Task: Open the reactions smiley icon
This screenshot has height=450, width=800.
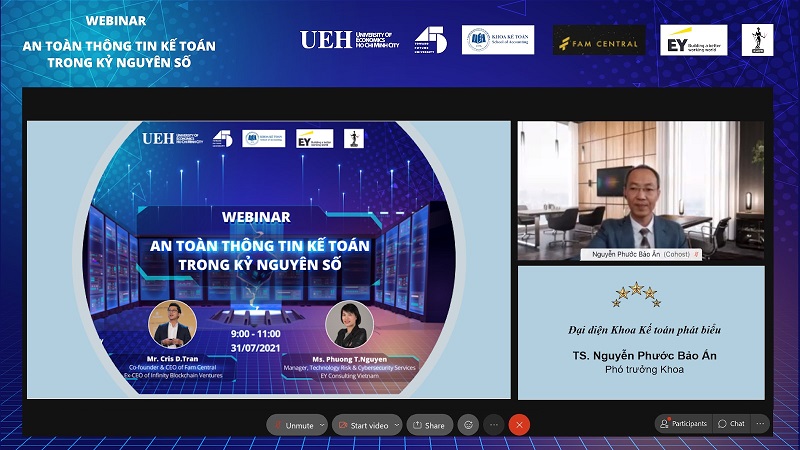Action: tap(468, 424)
